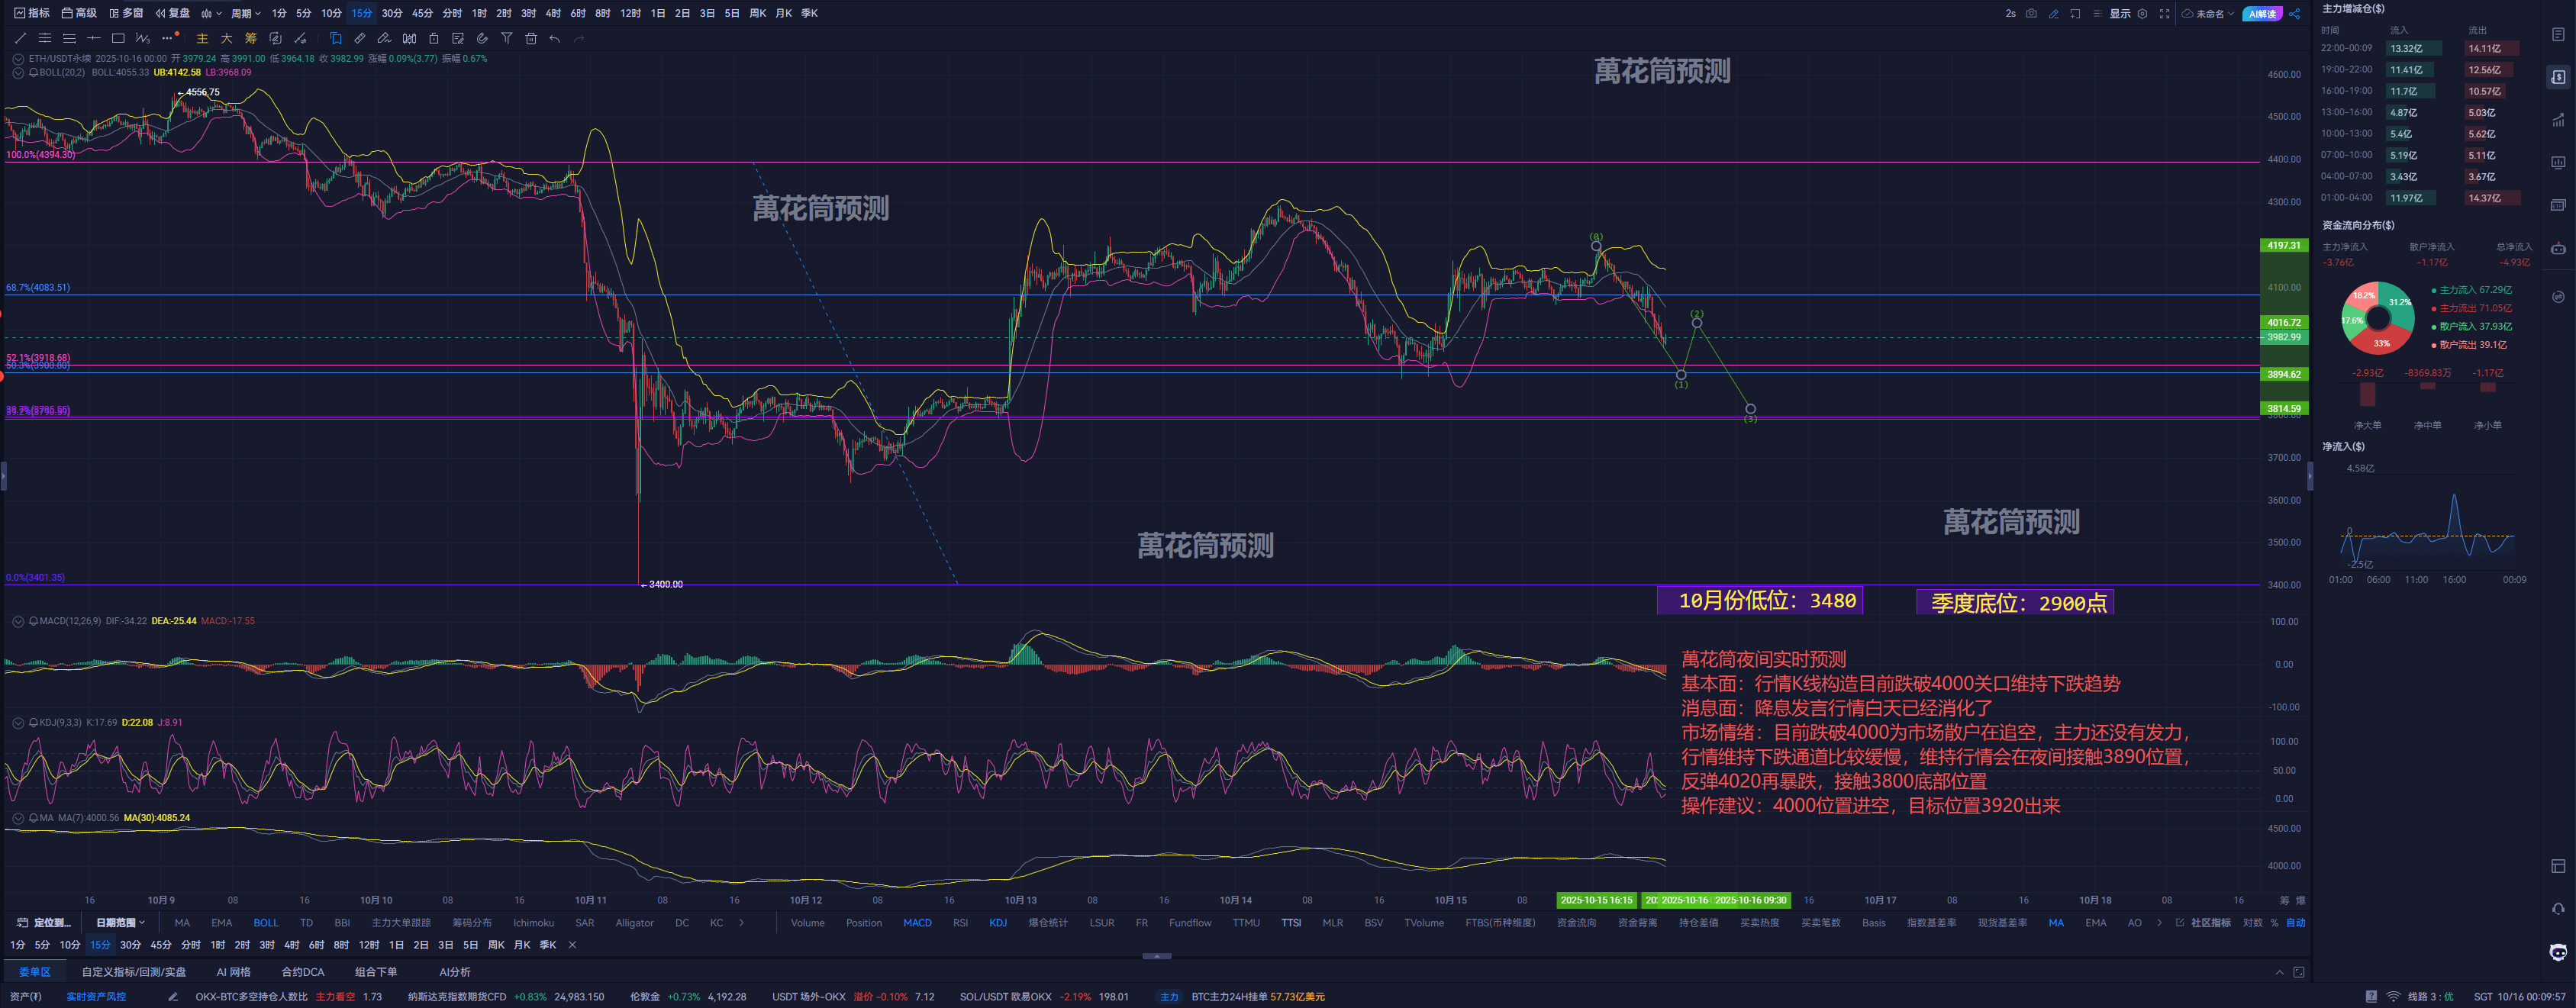Expand the 日期范围 date range dropdown

tap(120, 922)
